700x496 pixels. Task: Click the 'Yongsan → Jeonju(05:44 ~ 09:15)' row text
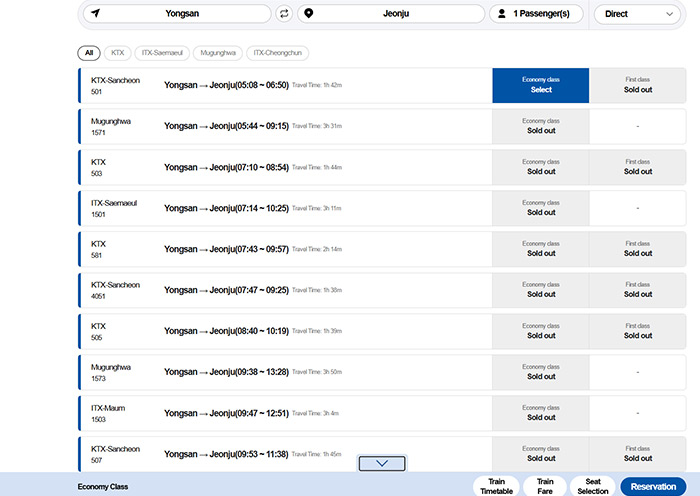click(x=226, y=126)
